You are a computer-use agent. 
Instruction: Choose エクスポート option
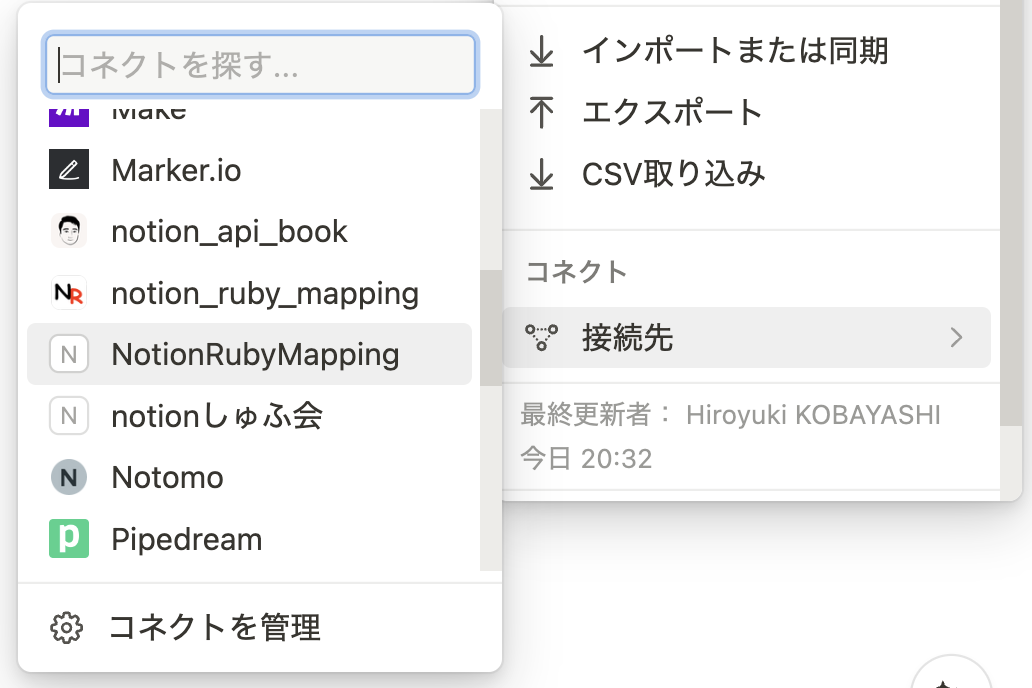[x=747, y=113]
